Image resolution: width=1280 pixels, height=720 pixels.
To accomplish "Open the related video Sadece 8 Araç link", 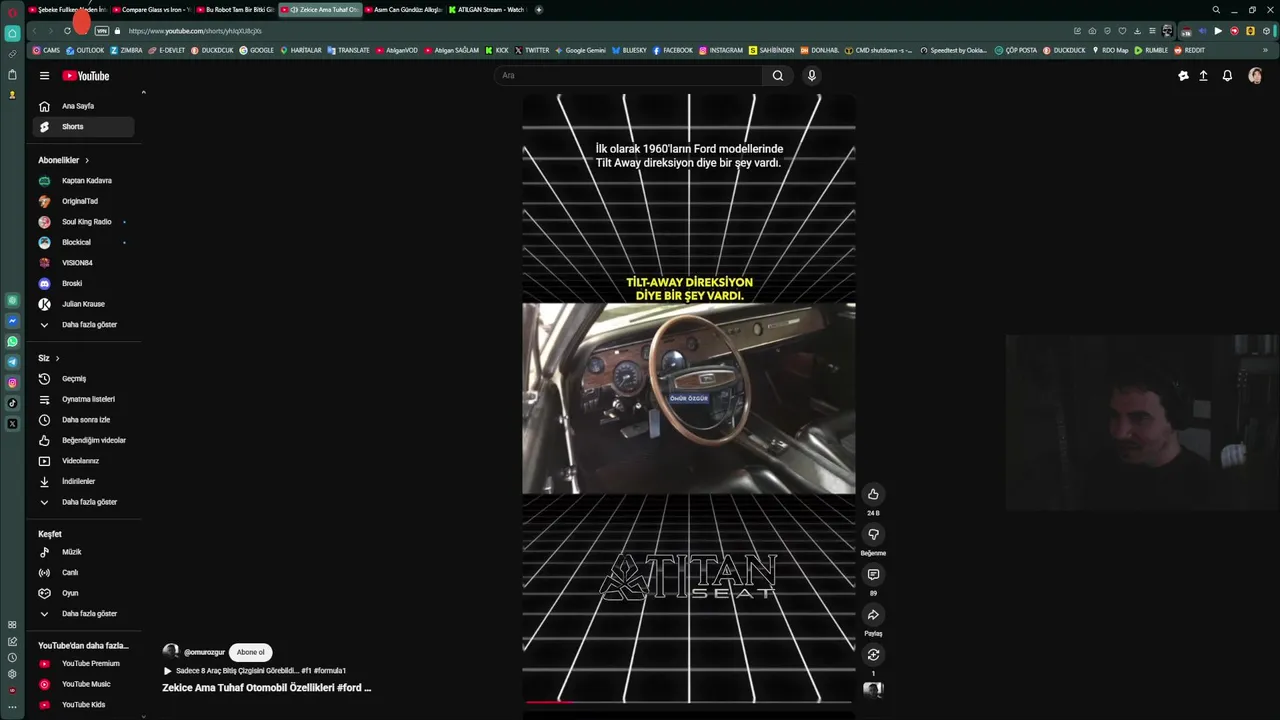I will coord(255,671).
